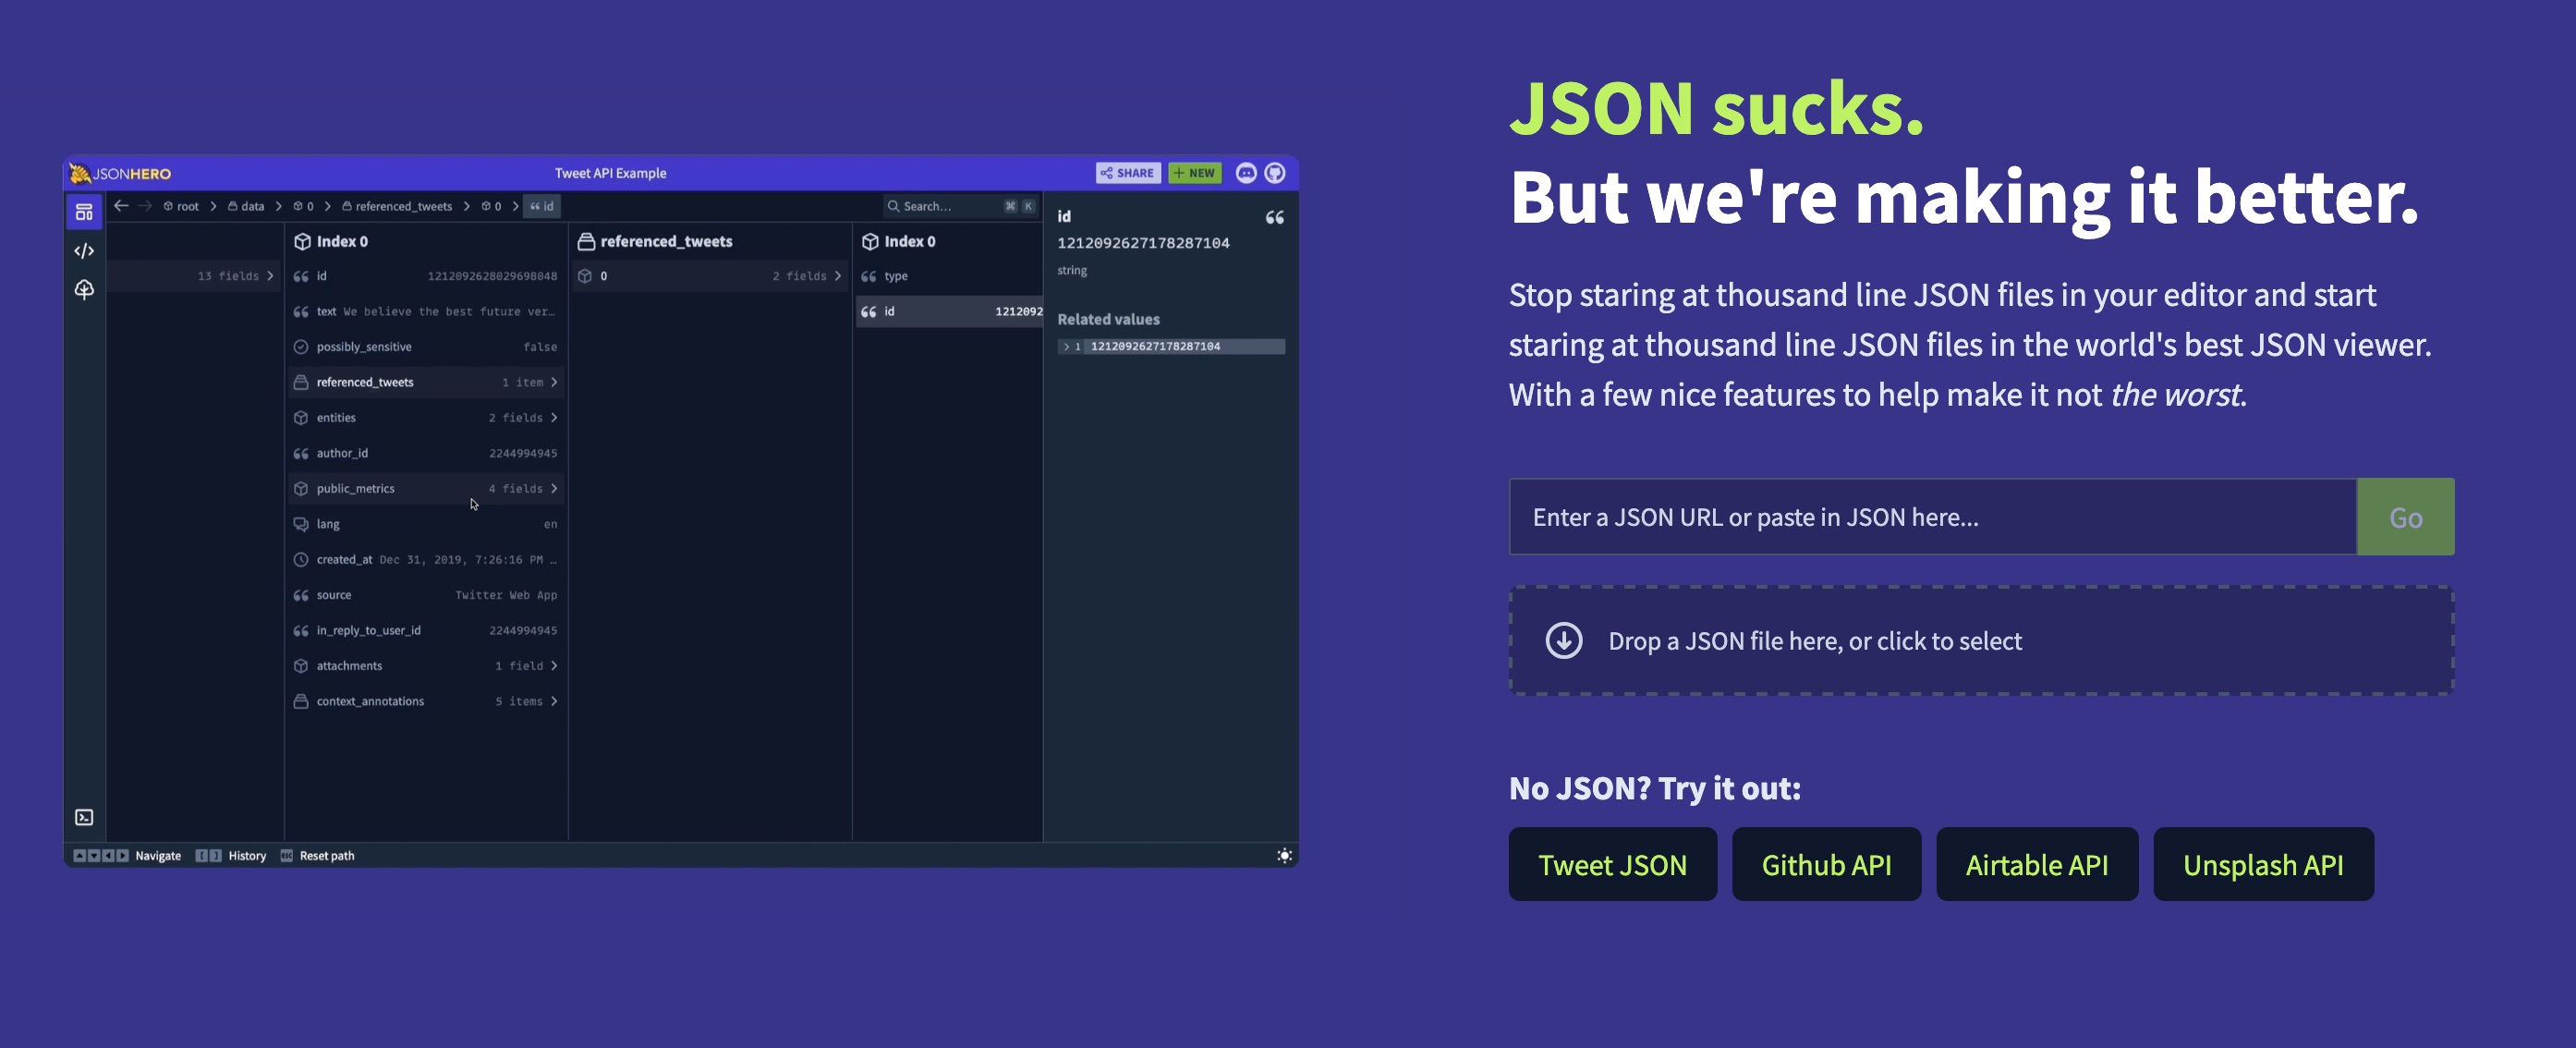Expand the related value disclosure arrow
Viewport: 2576px width, 1048px height.
tap(1066, 347)
